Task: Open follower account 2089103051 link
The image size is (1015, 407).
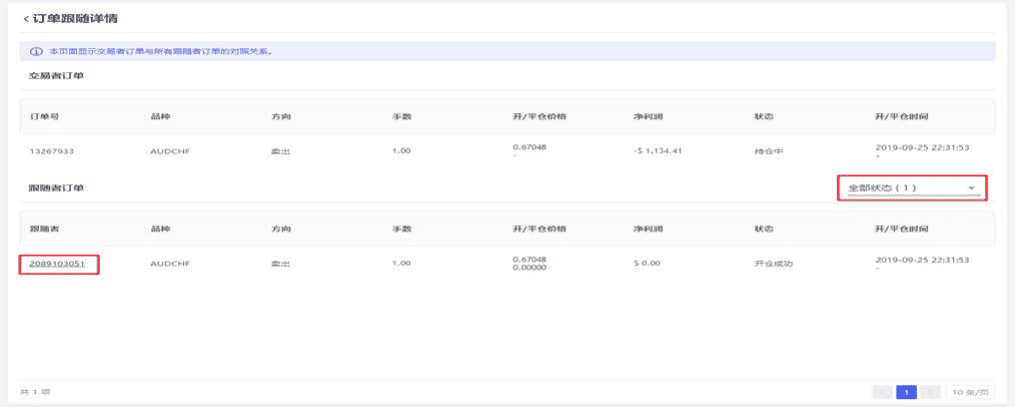Action: 58,264
